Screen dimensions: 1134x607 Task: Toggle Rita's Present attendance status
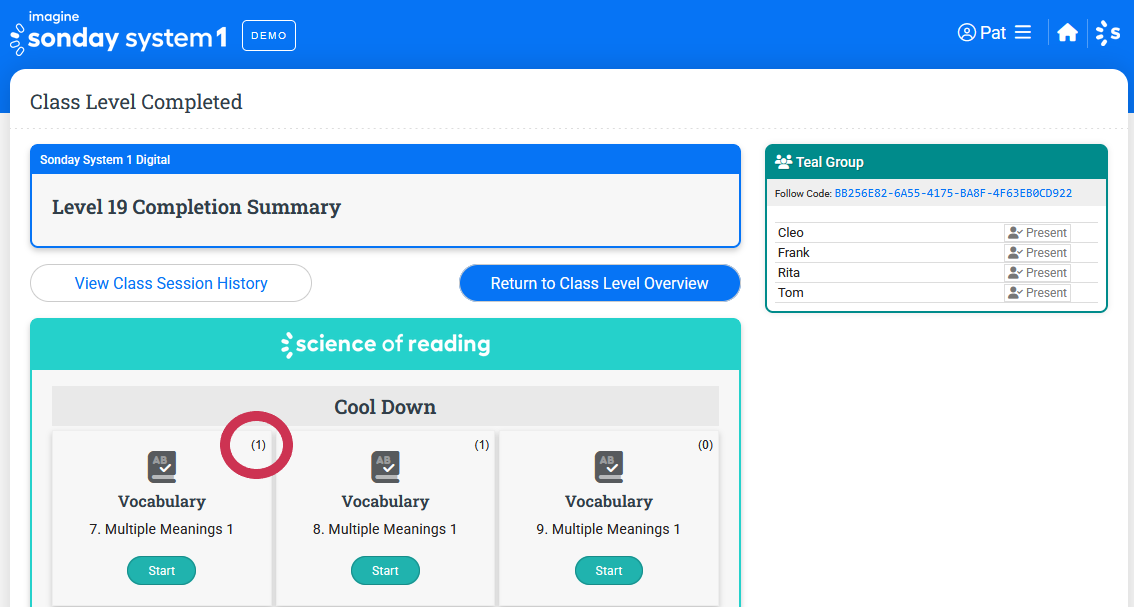(x=1037, y=273)
